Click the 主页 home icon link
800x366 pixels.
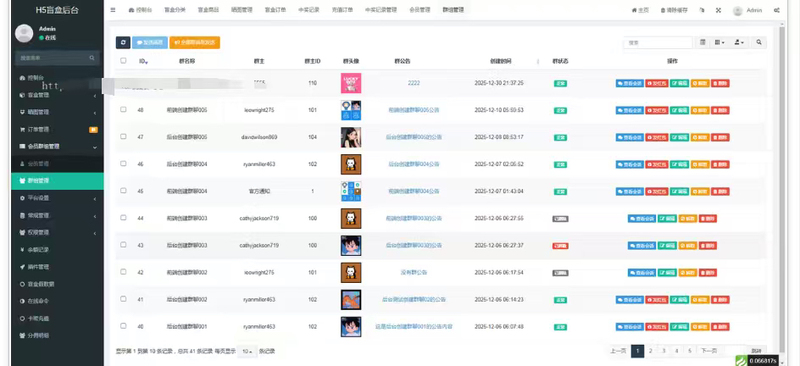tap(640, 10)
